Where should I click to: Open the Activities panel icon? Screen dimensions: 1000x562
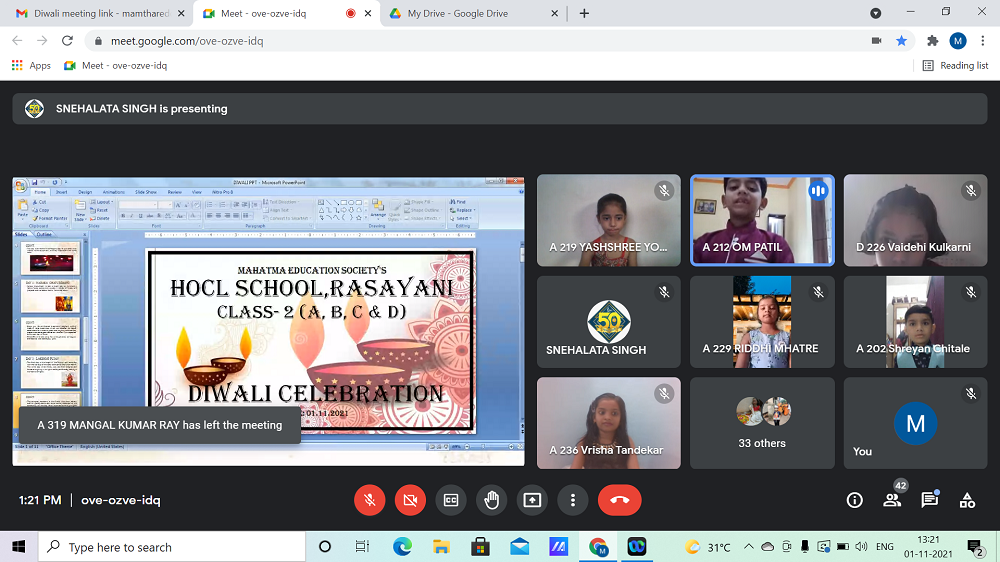(966, 500)
